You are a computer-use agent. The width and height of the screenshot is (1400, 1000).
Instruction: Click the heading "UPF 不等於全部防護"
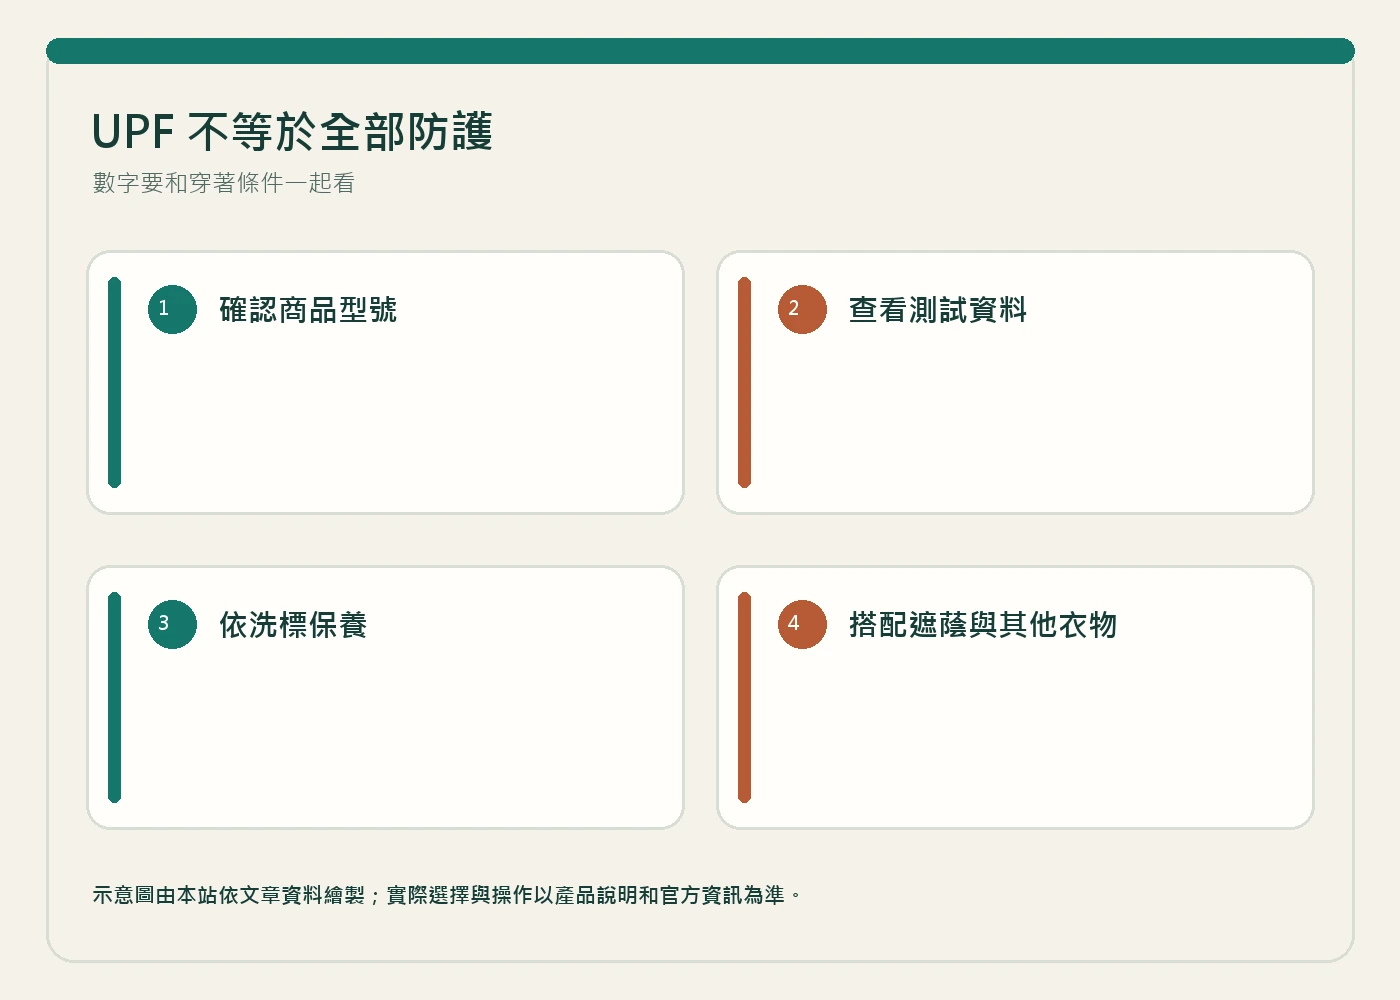point(292,131)
